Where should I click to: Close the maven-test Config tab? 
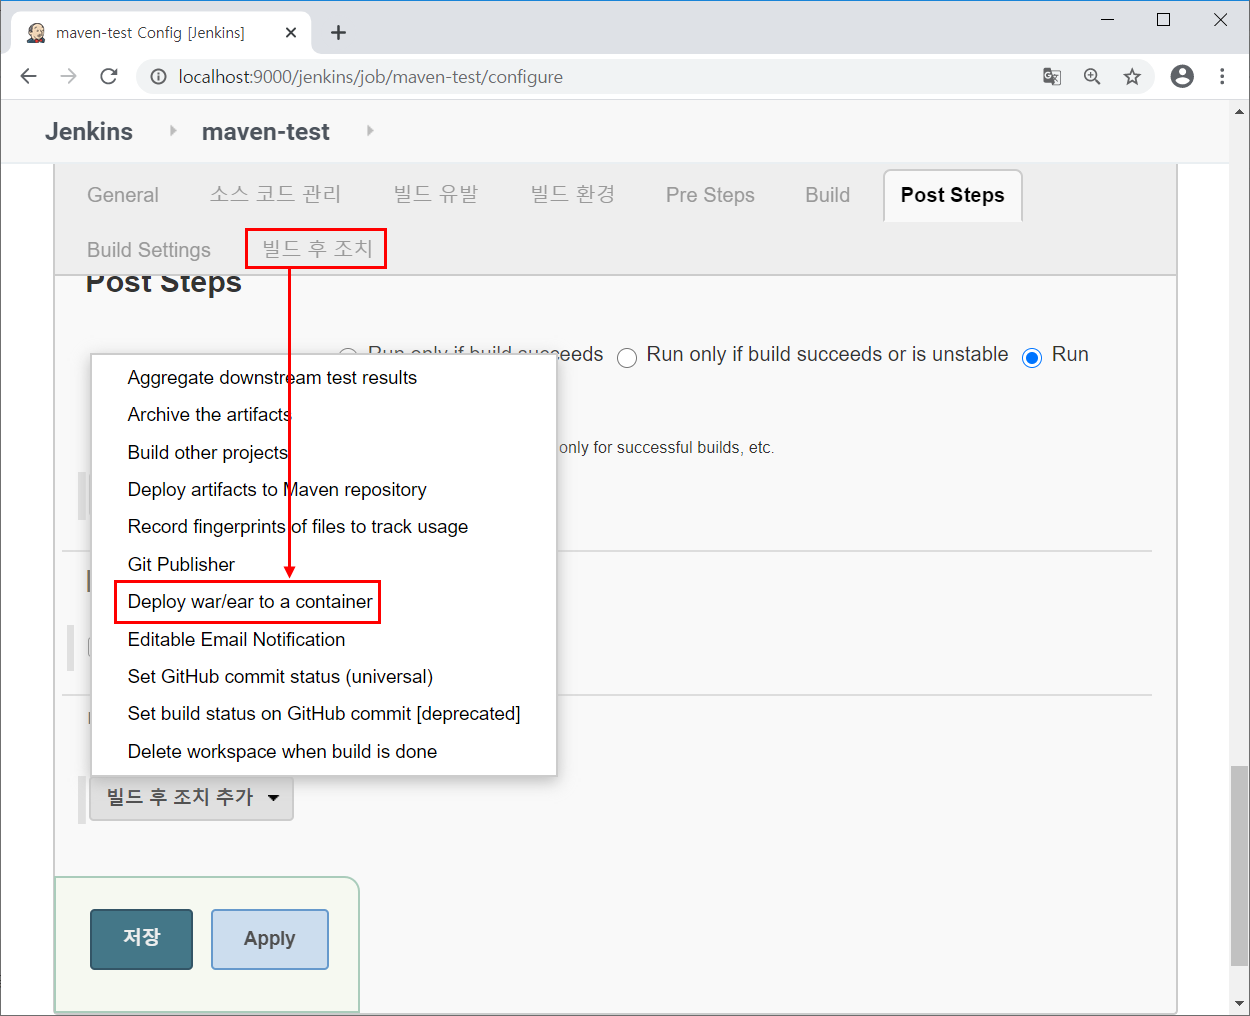click(291, 33)
